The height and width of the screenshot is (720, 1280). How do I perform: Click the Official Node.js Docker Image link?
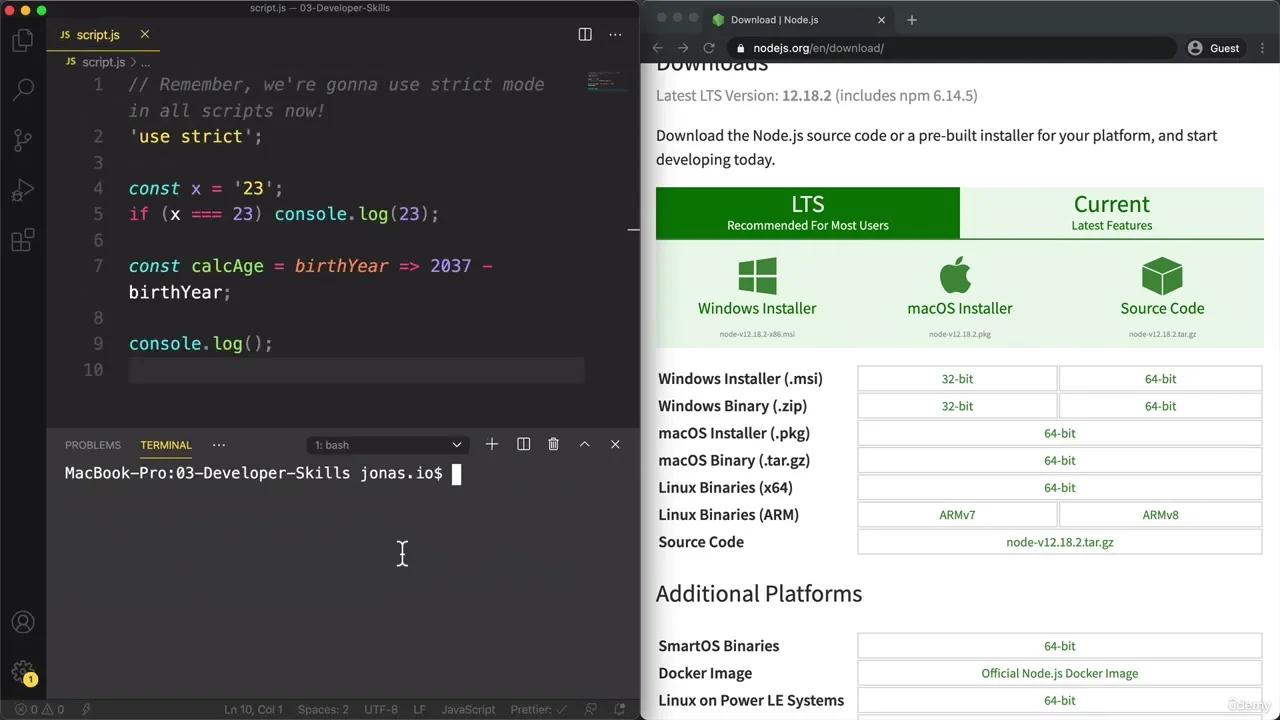(1059, 673)
